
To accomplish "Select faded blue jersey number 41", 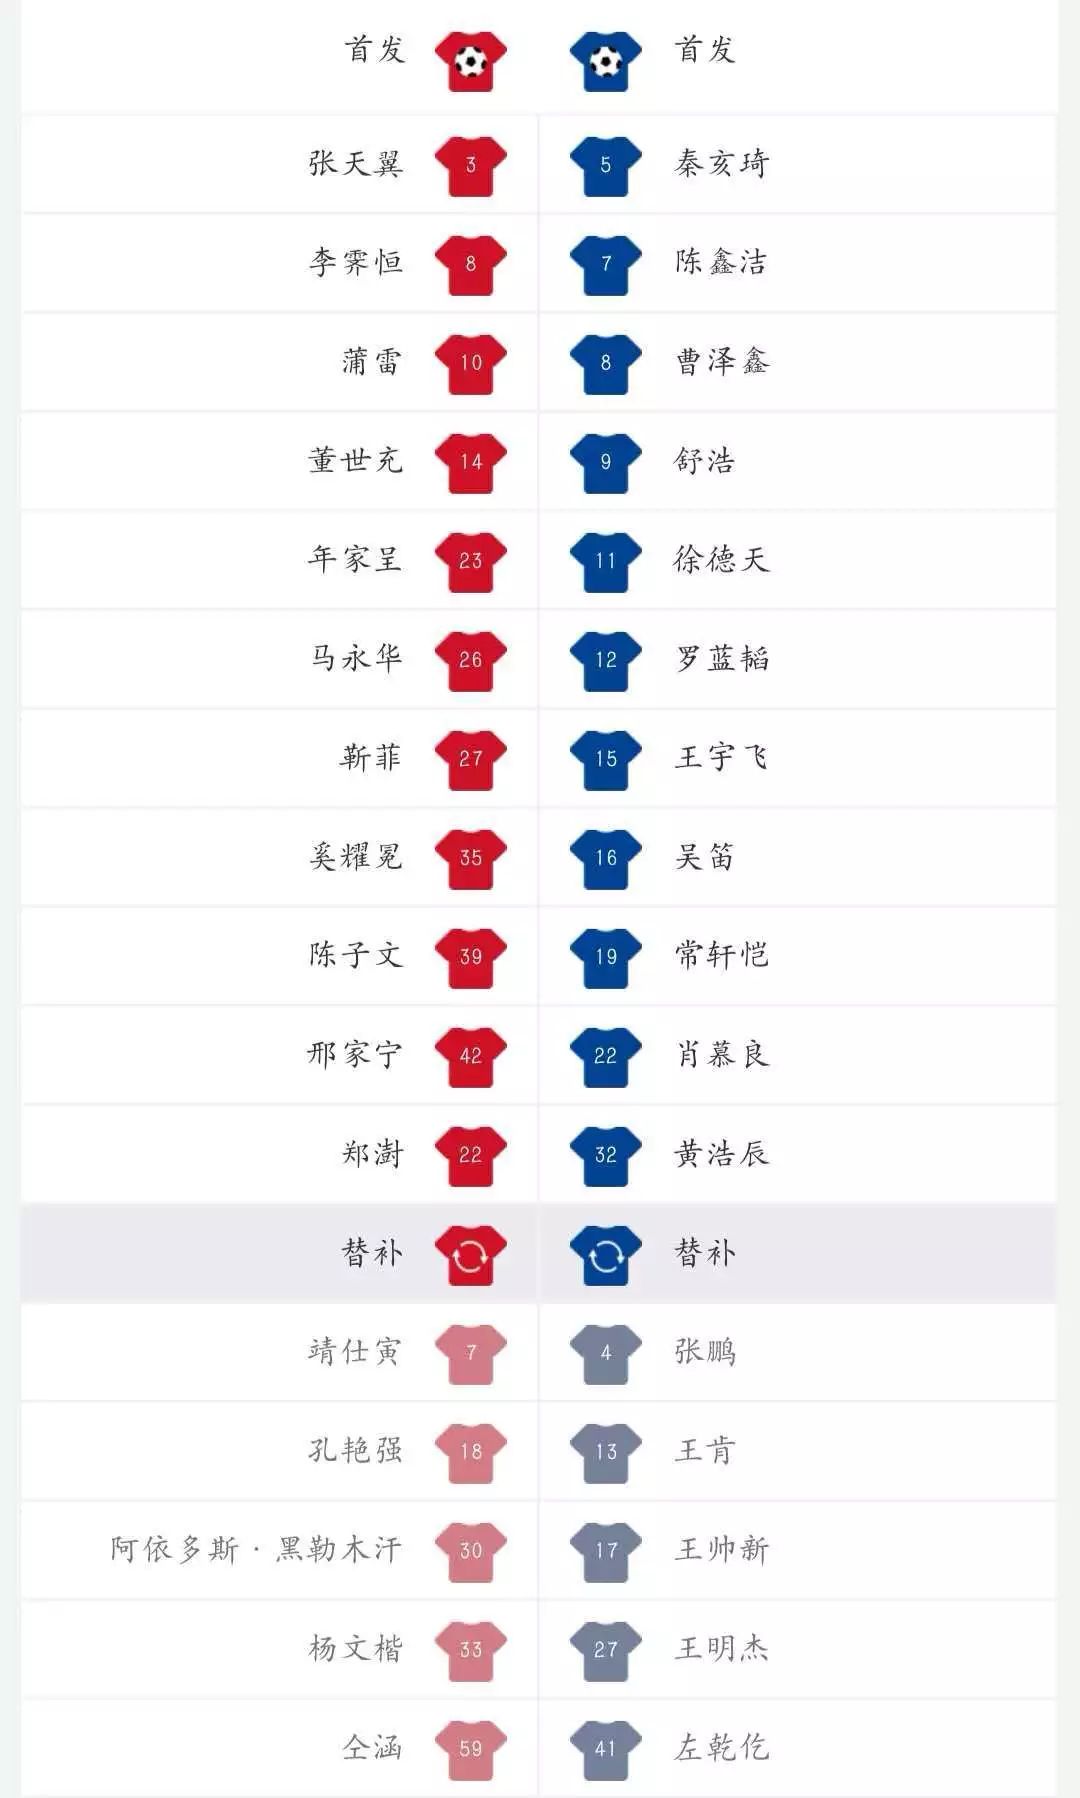I will pos(605,1750).
